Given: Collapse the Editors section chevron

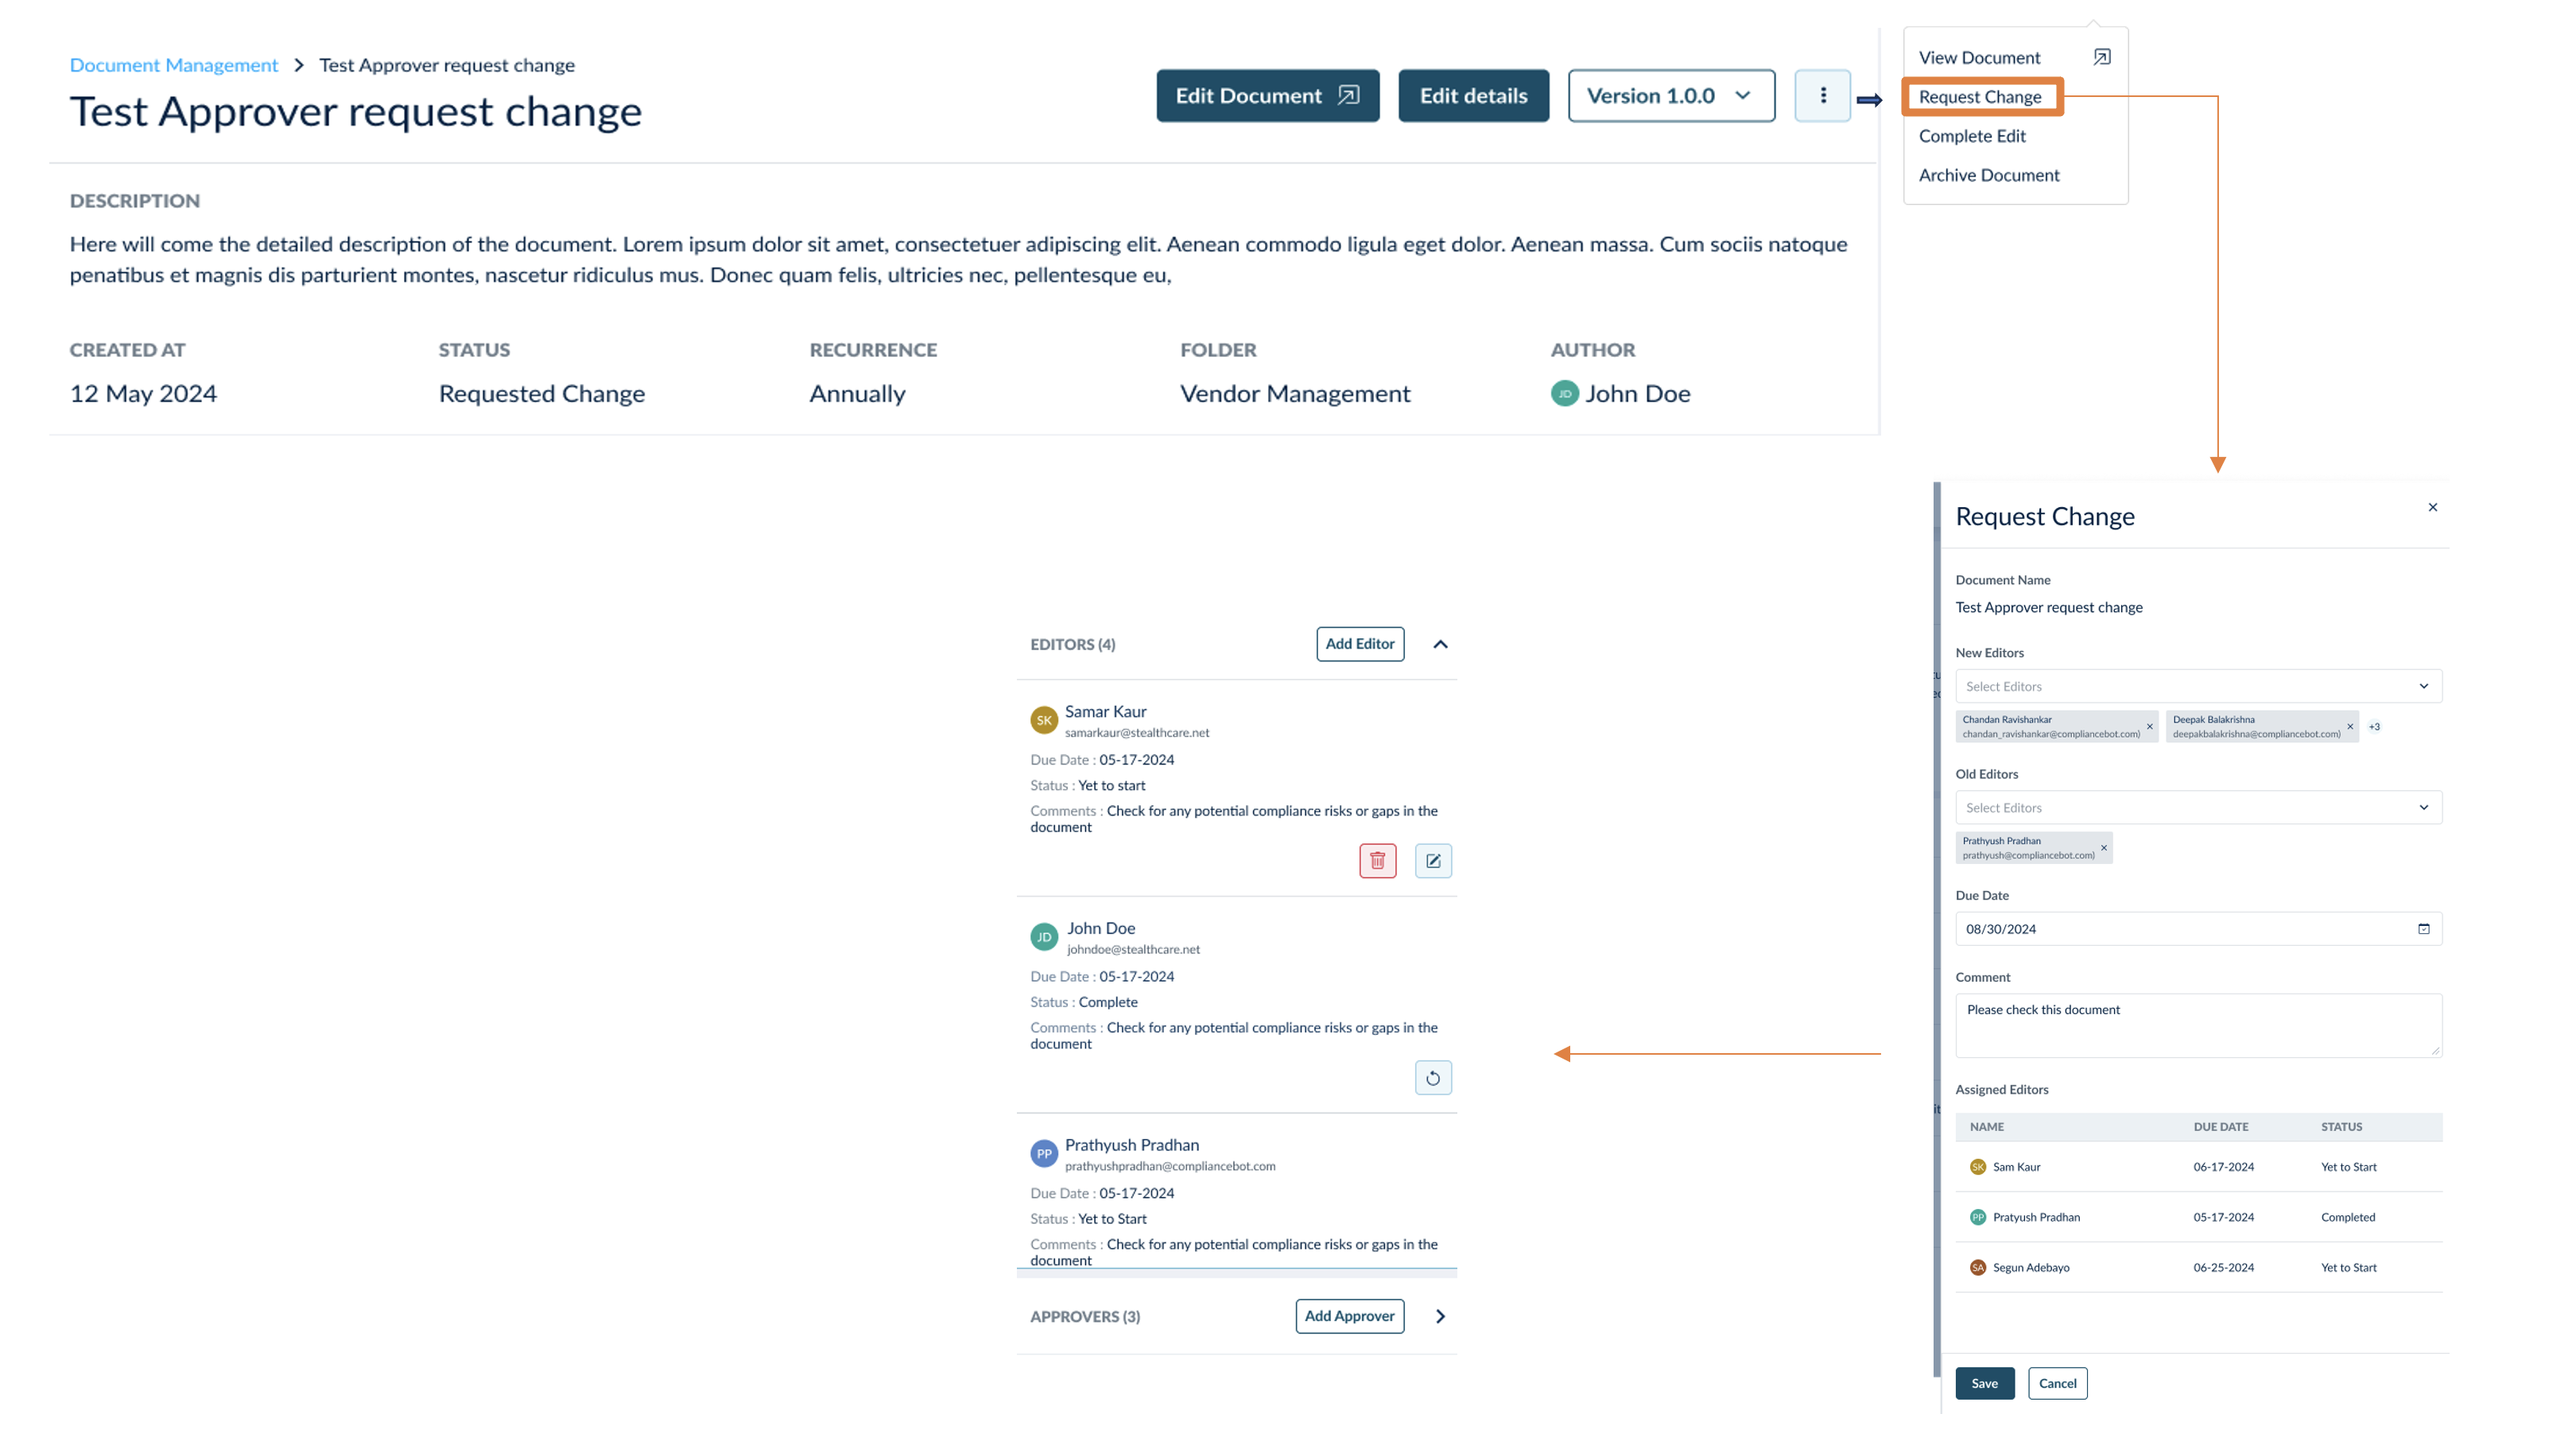Looking at the screenshot, I should [1440, 644].
